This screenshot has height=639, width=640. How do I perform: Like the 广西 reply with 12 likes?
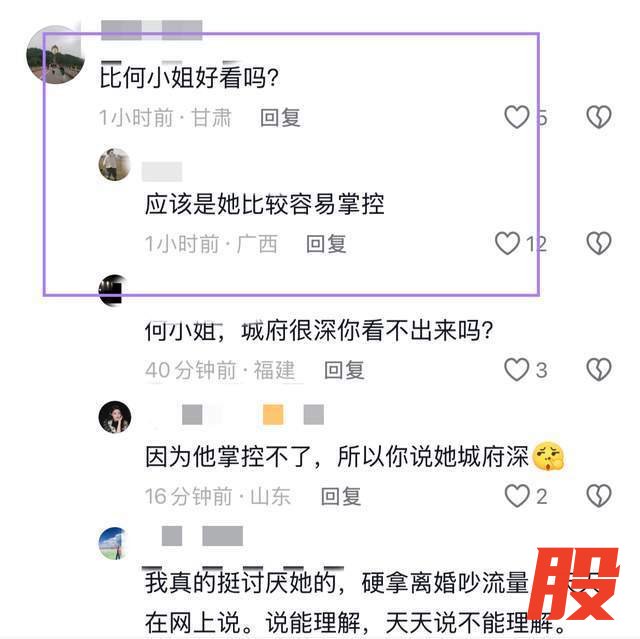point(507,243)
